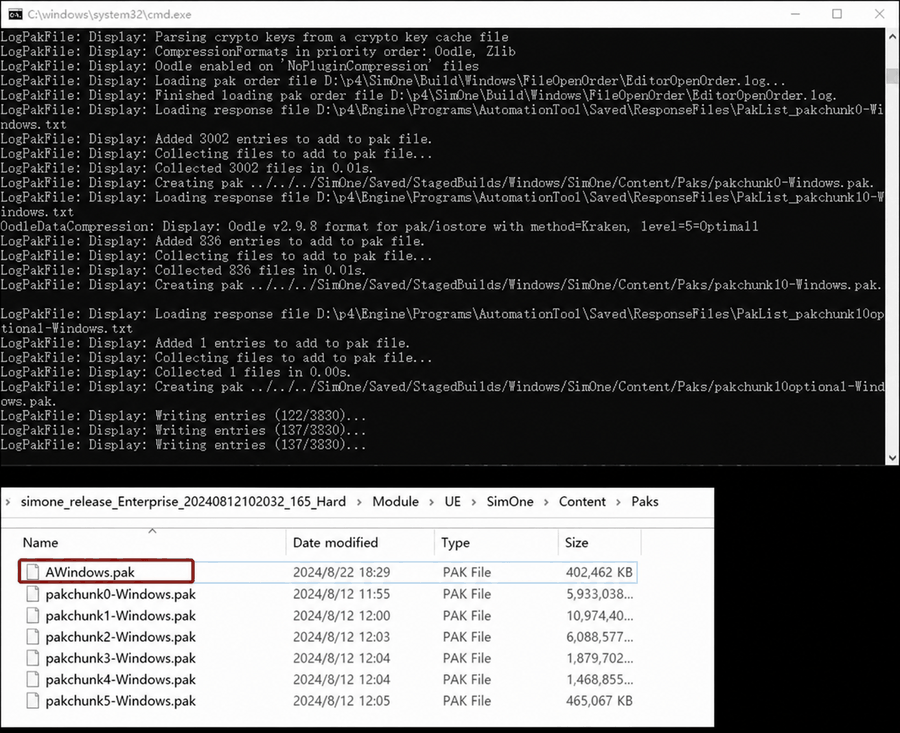Expand the chevron after Module breadcrumb
The image size is (900, 733).
pyautogui.click(x=432, y=502)
